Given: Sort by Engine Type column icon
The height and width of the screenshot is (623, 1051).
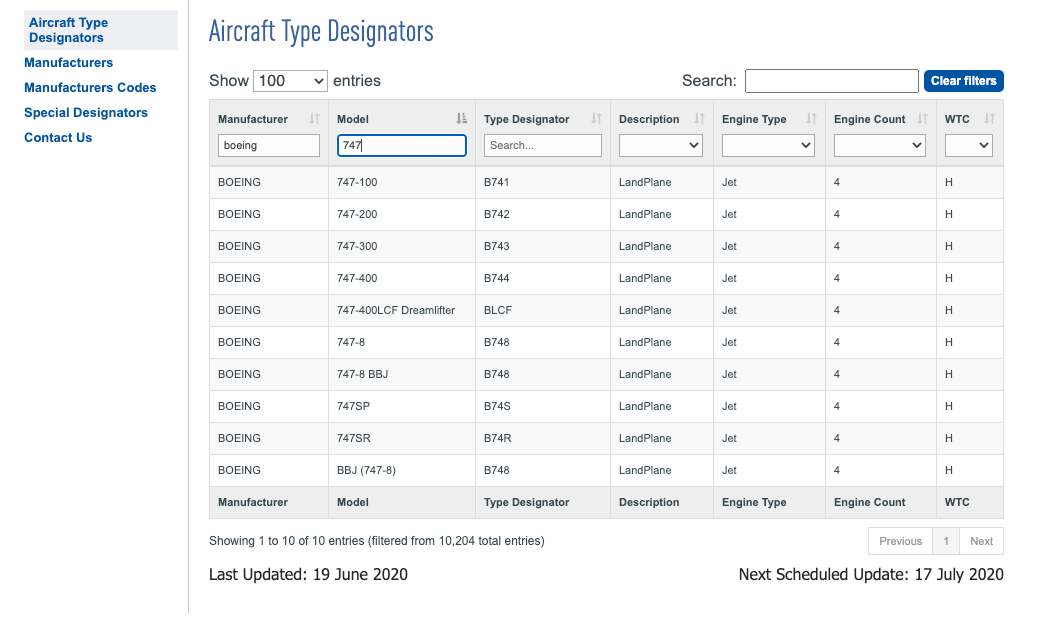Looking at the screenshot, I should point(811,119).
